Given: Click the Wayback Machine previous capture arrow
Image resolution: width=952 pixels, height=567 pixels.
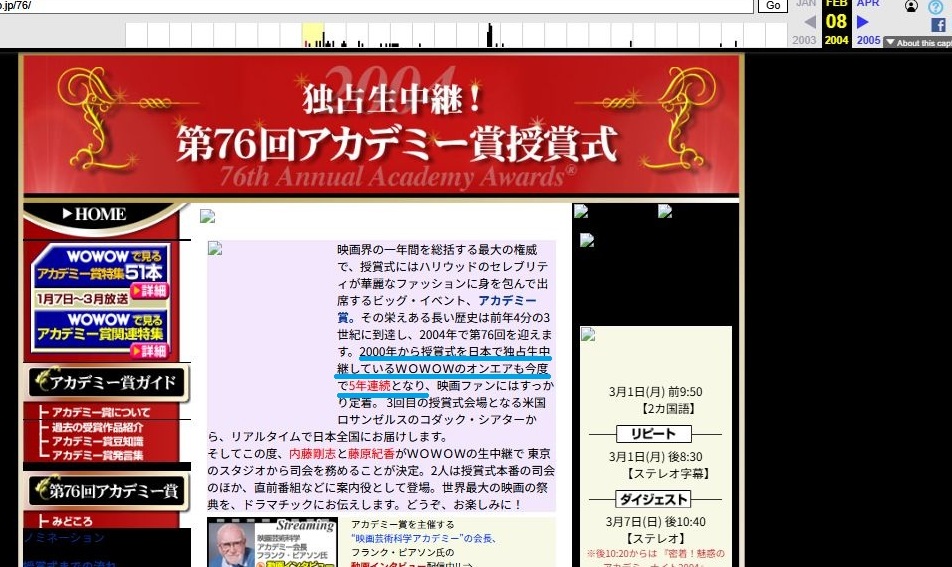Looking at the screenshot, I should [x=809, y=22].
